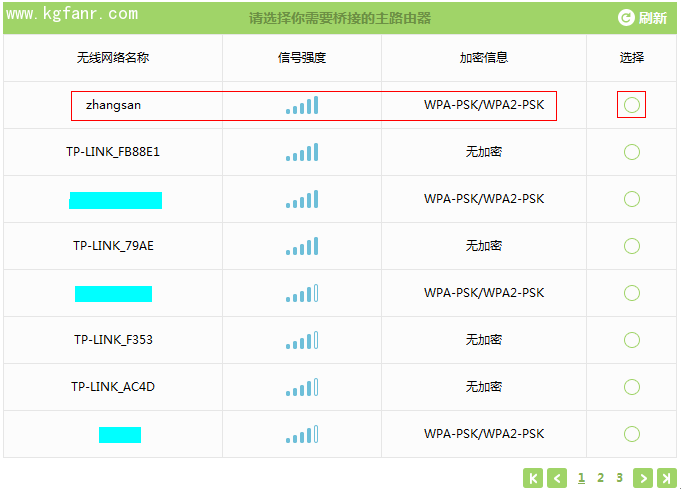Click signal bars for TP-LINK_AC4D

(x=302, y=387)
